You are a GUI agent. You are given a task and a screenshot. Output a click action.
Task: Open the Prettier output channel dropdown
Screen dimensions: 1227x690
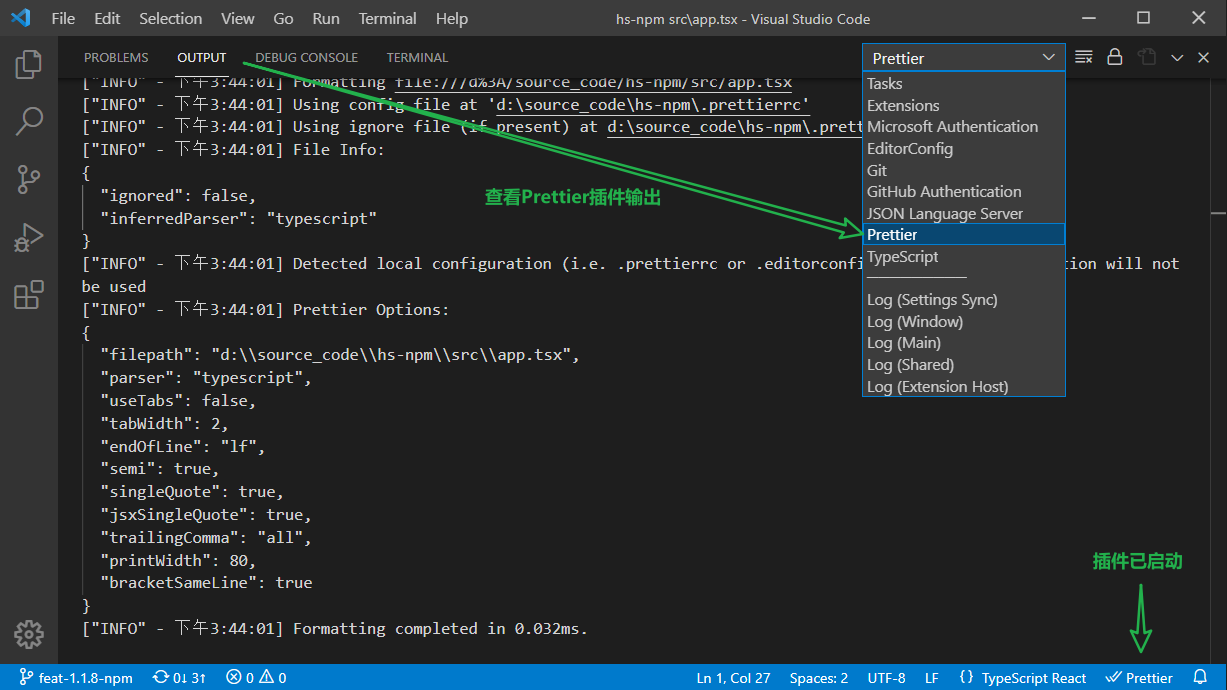(963, 58)
